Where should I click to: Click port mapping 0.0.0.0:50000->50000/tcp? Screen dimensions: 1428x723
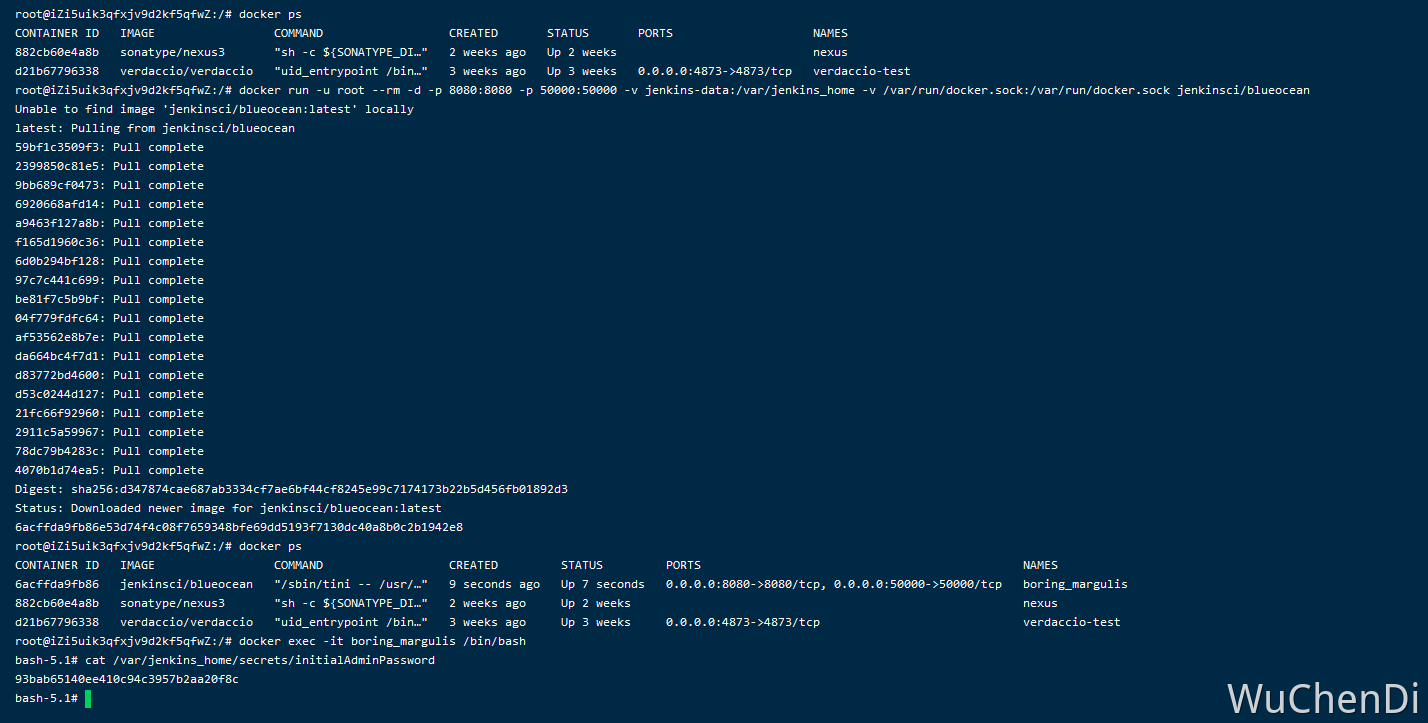point(918,584)
